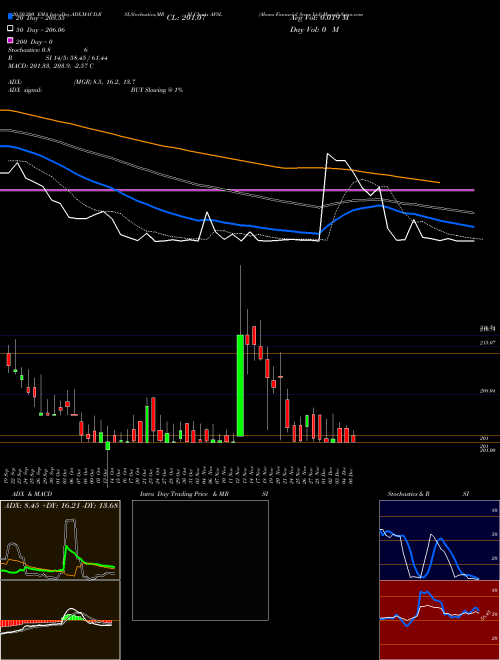The height and width of the screenshot is (660, 500).
Task: Click the 'ADX: 8.45 +DY: 16.21 -DY: 13.68' header
Action: (x=61, y=505)
